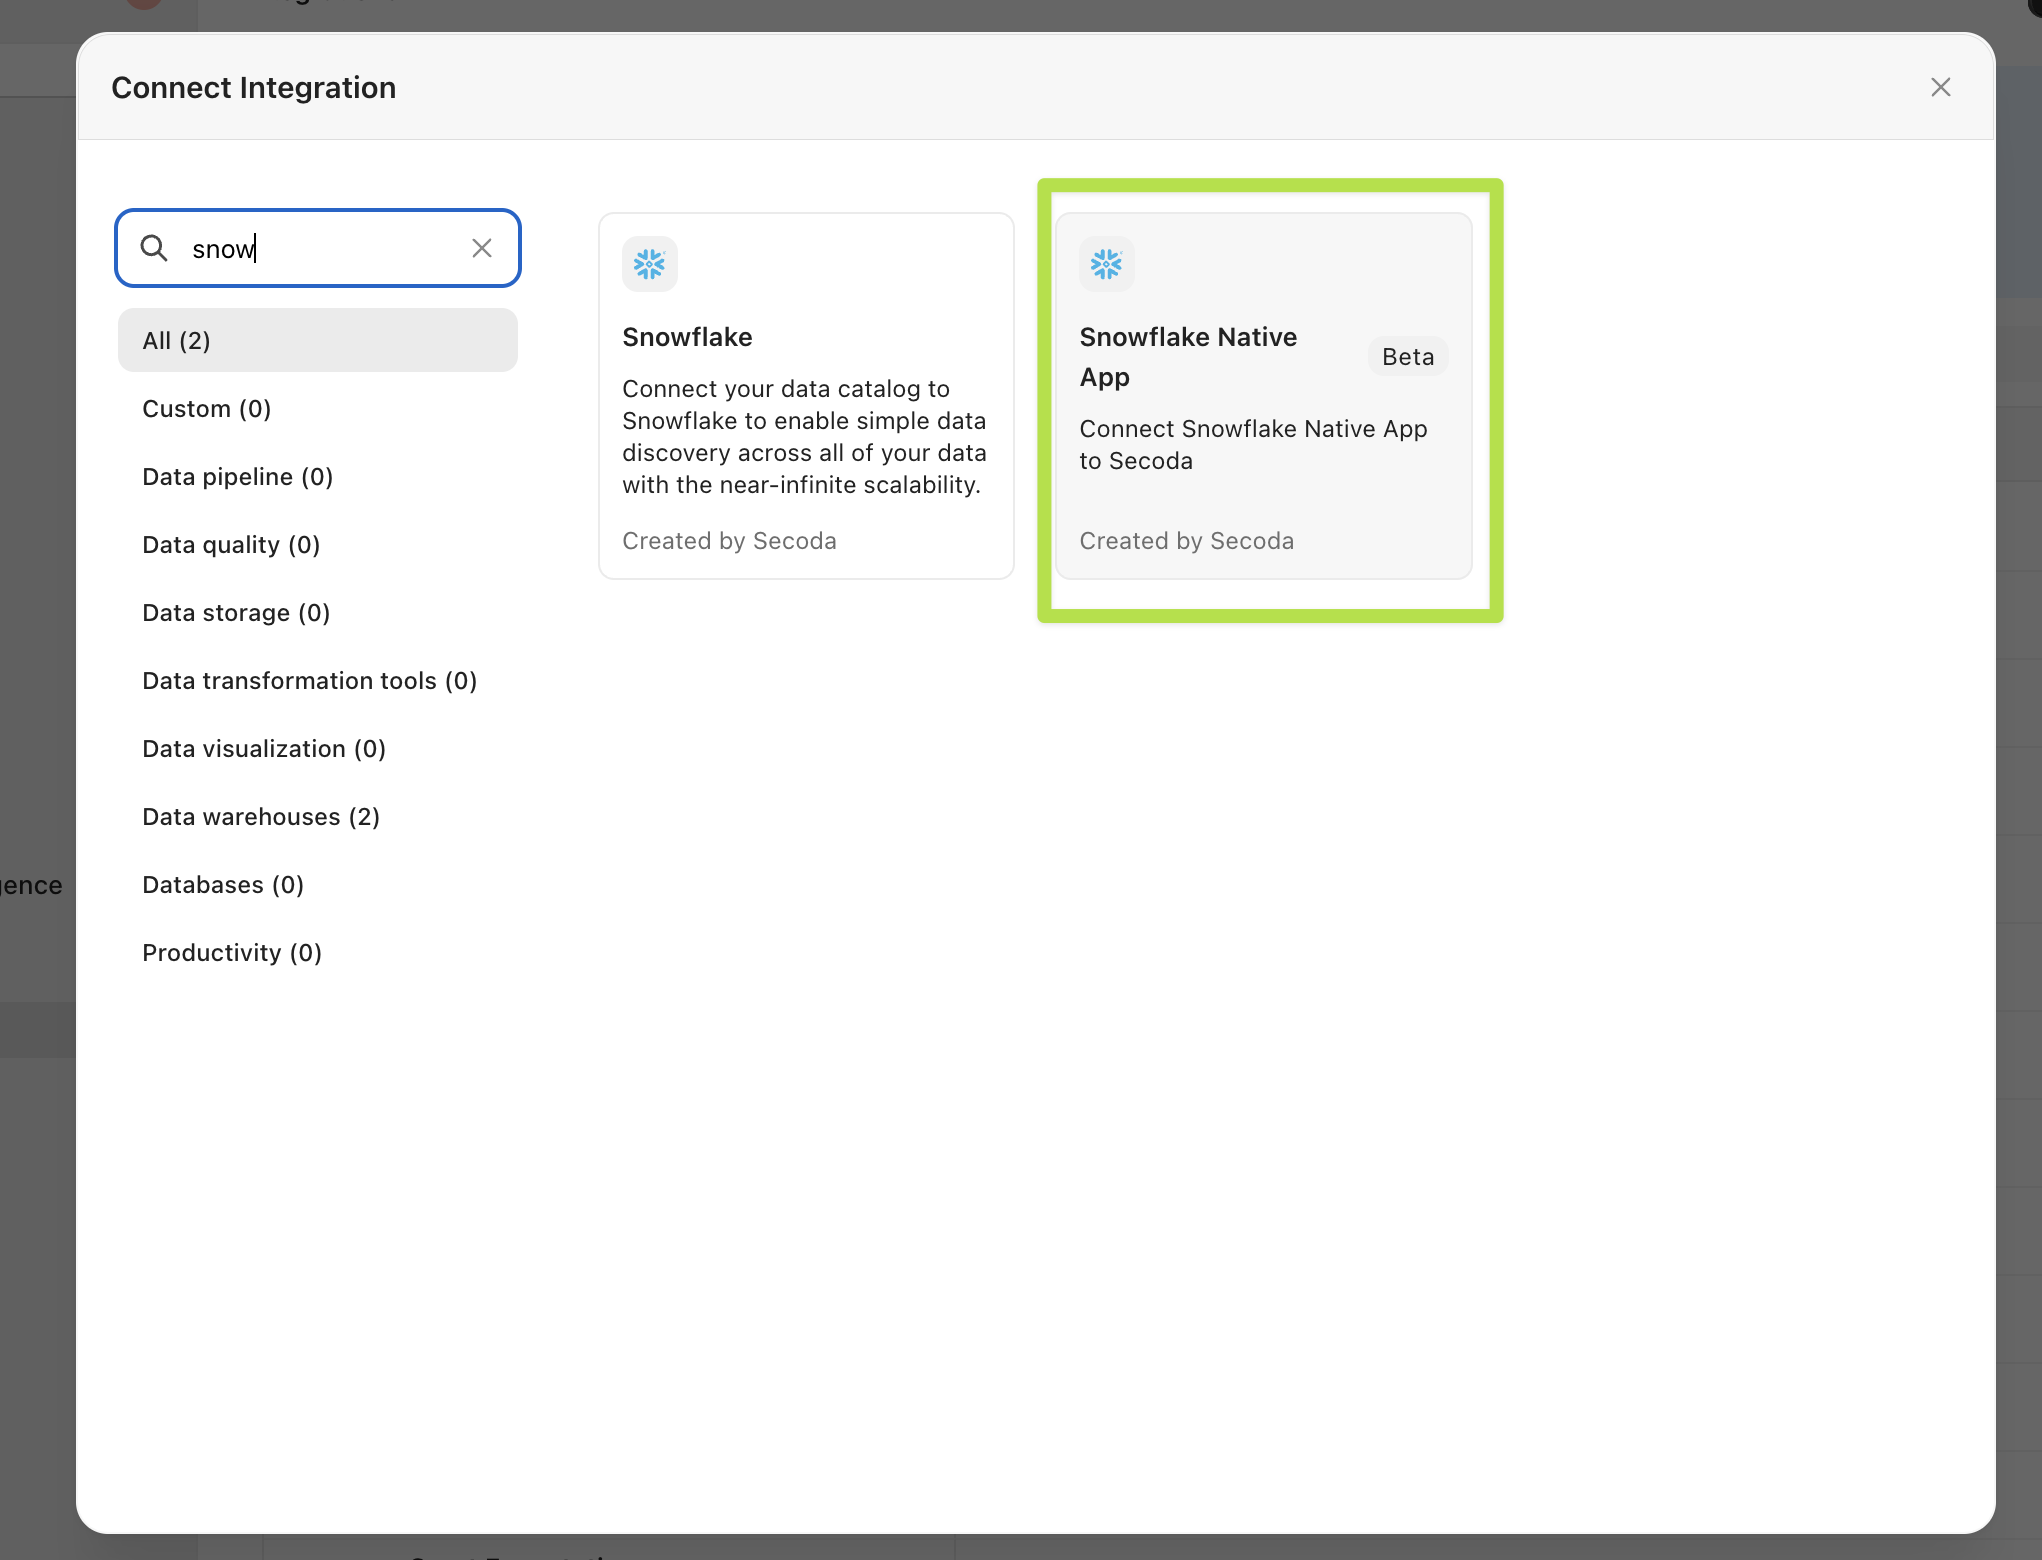The height and width of the screenshot is (1560, 2042).
Task: Choose the Databases (0) category
Action: click(x=223, y=884)
